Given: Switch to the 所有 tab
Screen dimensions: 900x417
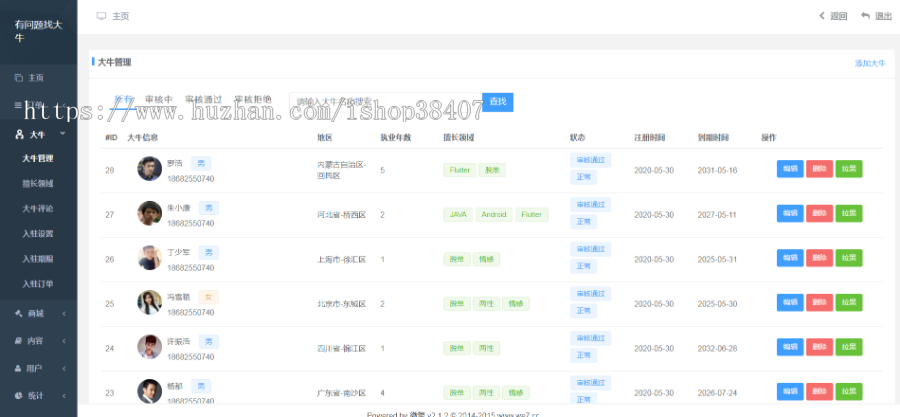Looking at the screenshot, I should (123, 99).
